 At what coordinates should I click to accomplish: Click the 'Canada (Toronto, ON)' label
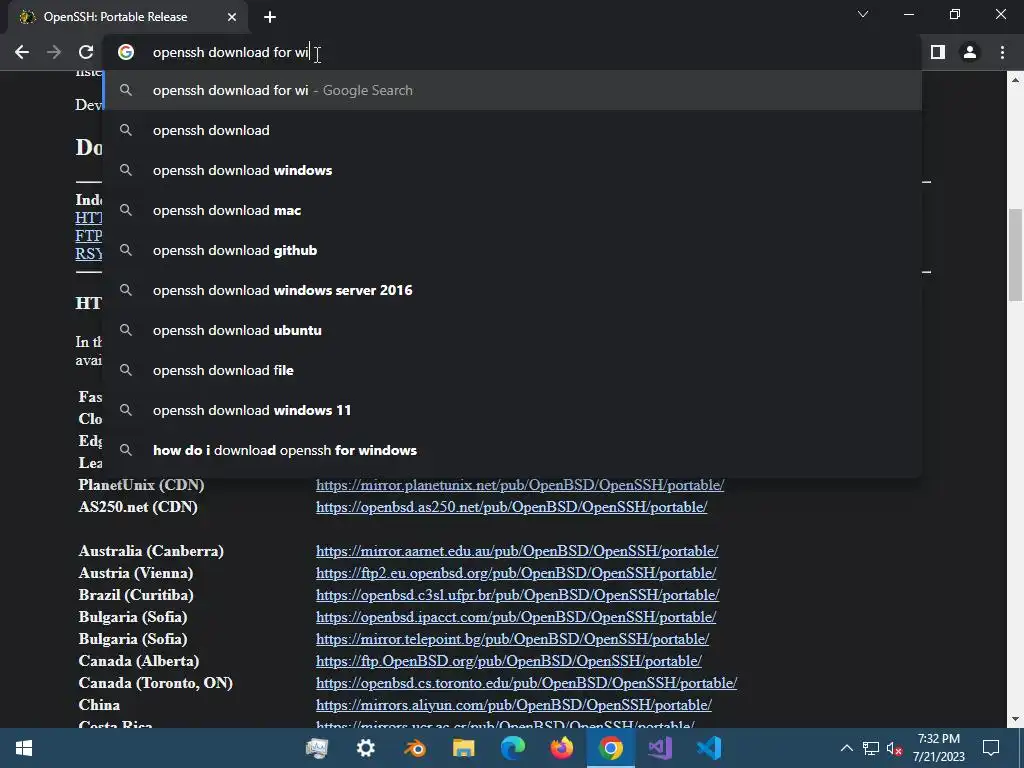155,683
